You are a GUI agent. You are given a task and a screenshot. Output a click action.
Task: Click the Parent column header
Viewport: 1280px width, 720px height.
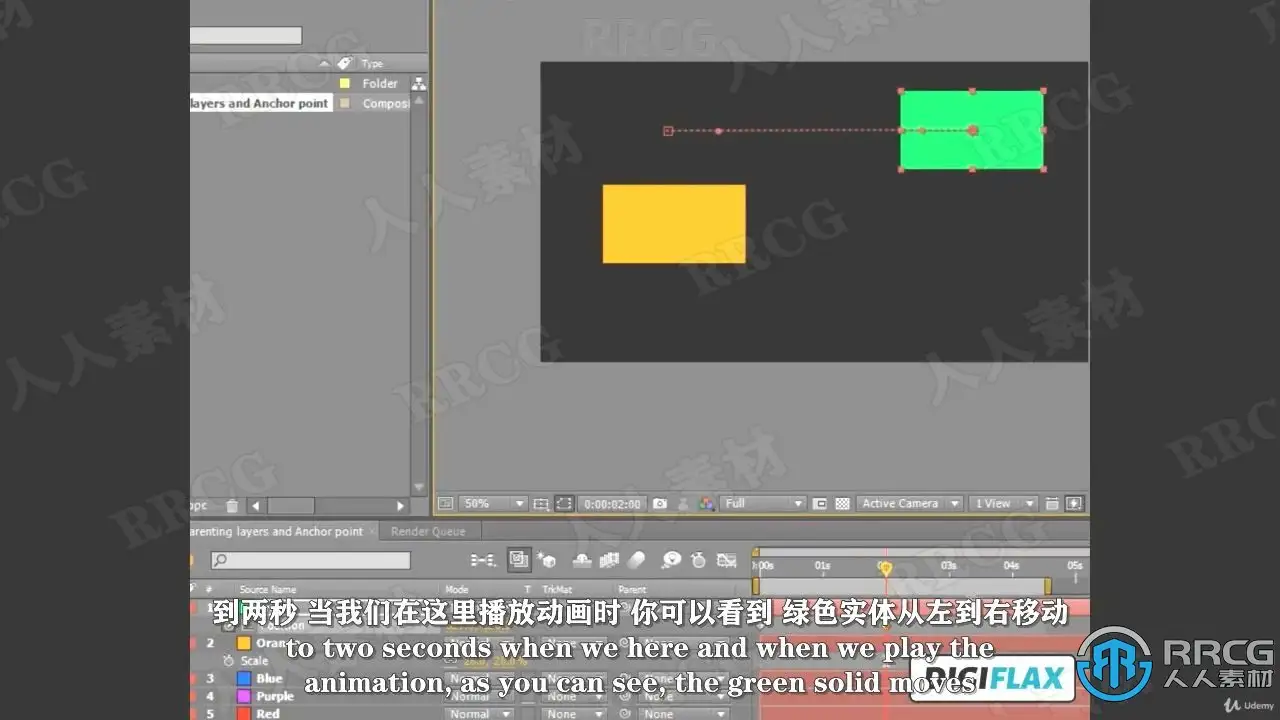coord(632,590)
